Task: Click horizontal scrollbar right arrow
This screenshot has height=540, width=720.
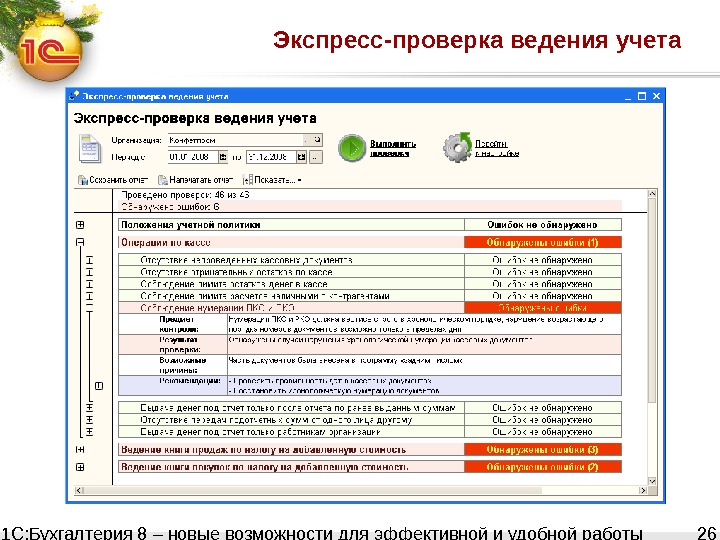Action: click(642, 490)
